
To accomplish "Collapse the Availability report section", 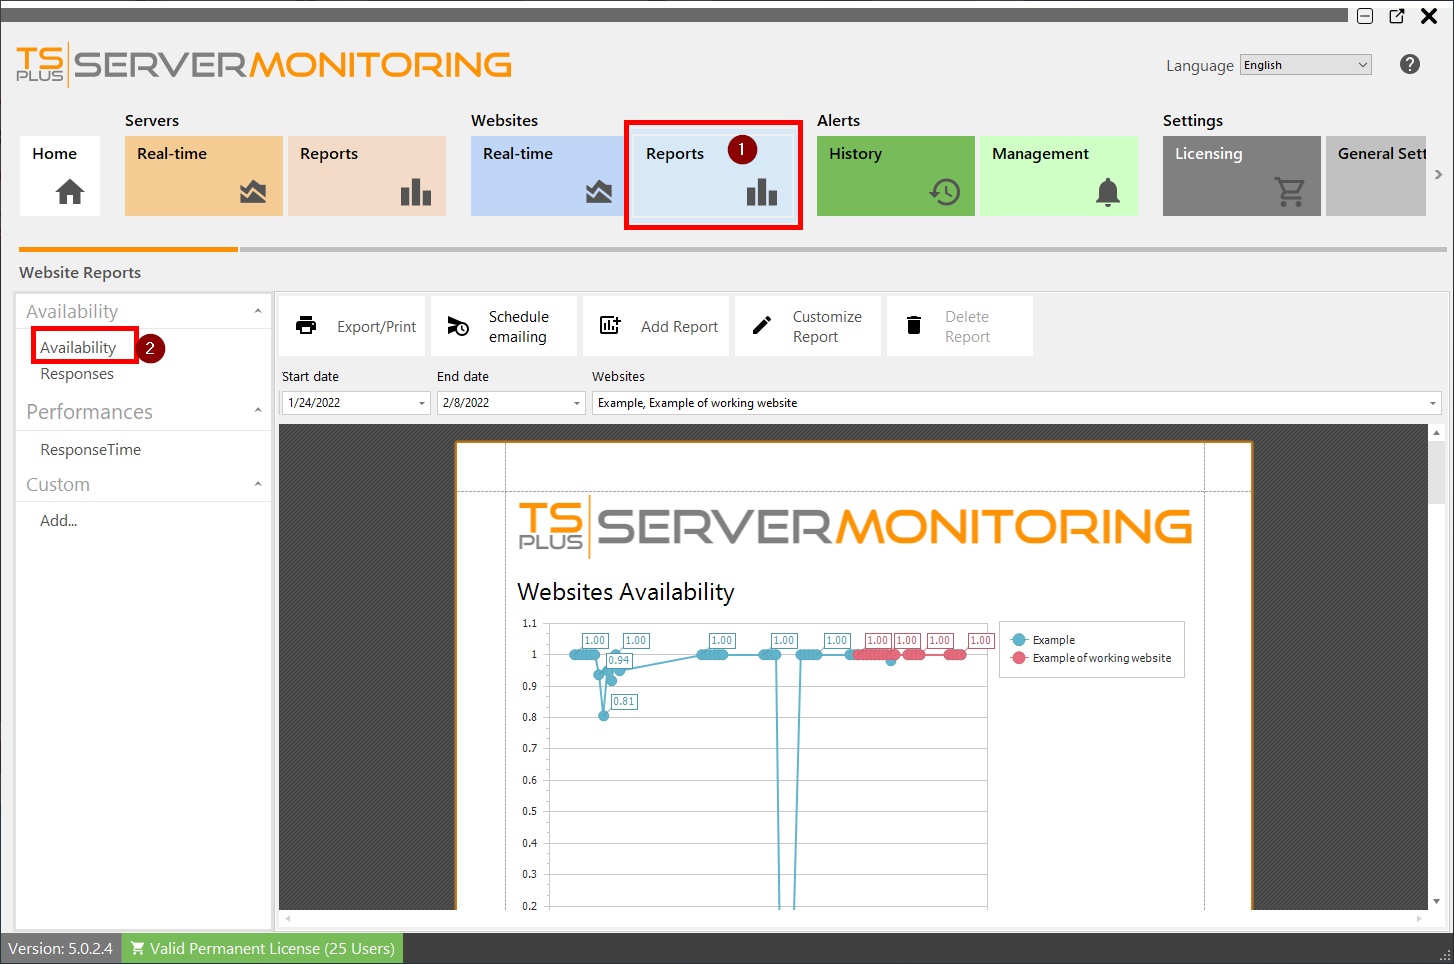I will click(x=257, y=310).
